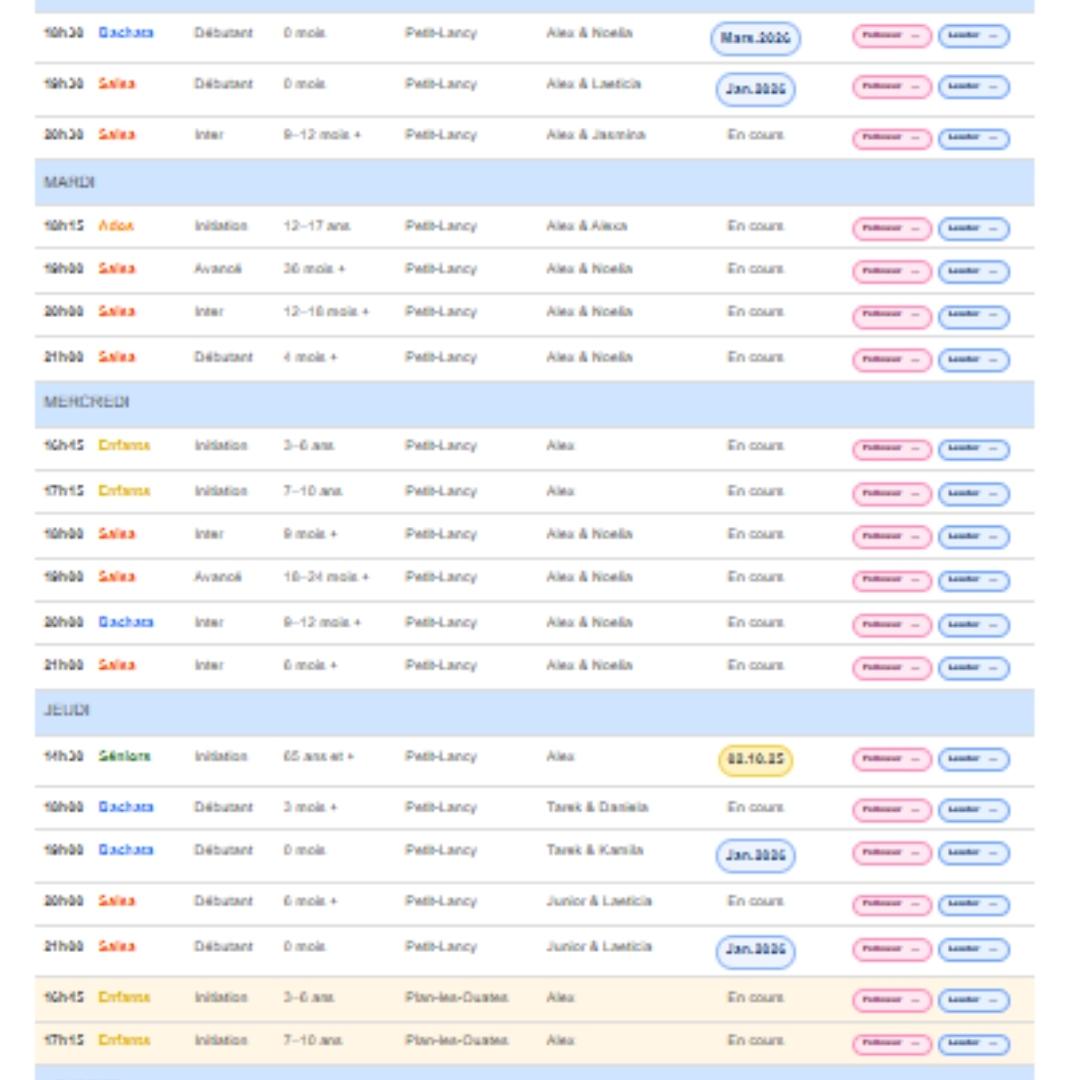
Task: Choose Follower for the Séniors Initiation row
Action: pos(892,759)
